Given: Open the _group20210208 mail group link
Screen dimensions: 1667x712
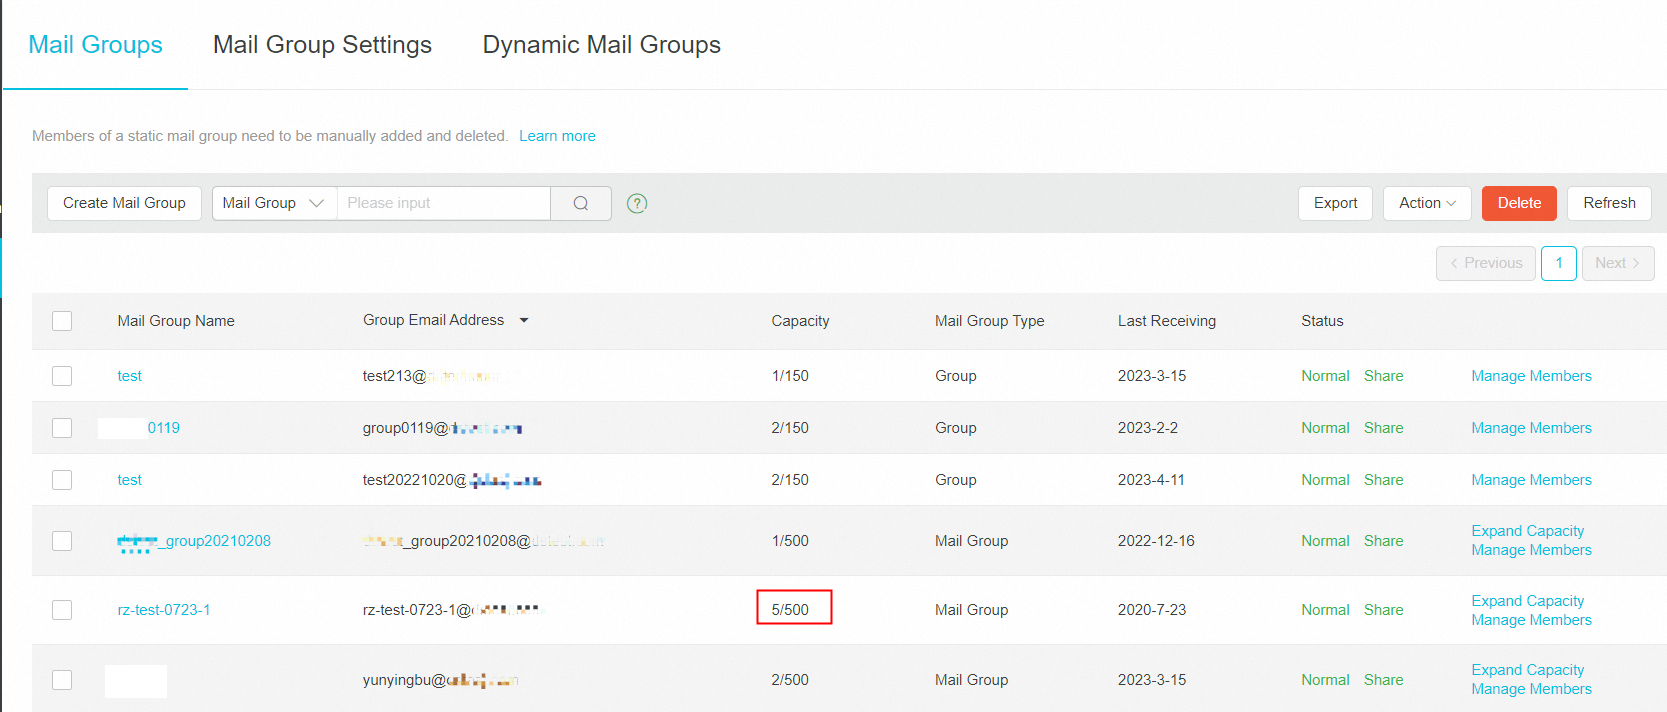Looking at the screenshot, I should point(194,541).
